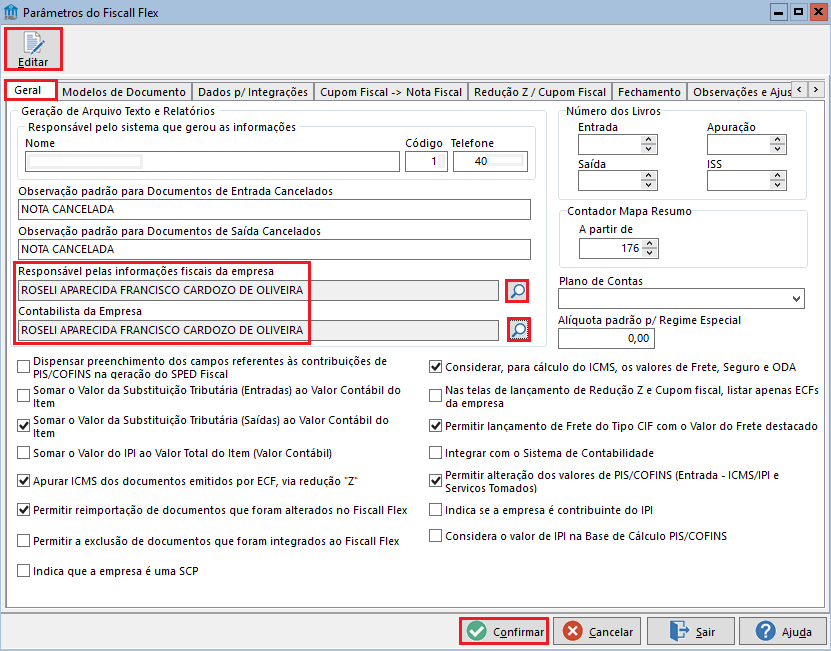Click the green Confirmar button

pyautogui.click(x=503, y=631)
